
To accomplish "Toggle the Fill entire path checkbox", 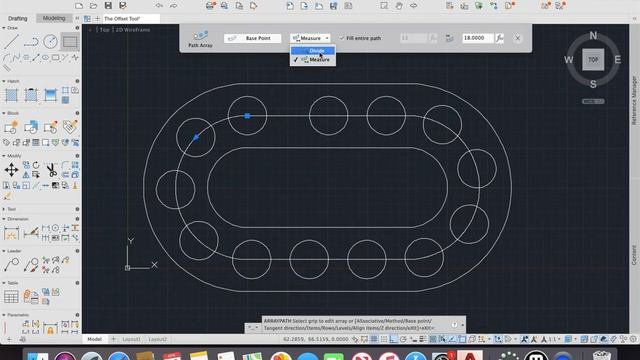I will (342, 38).
